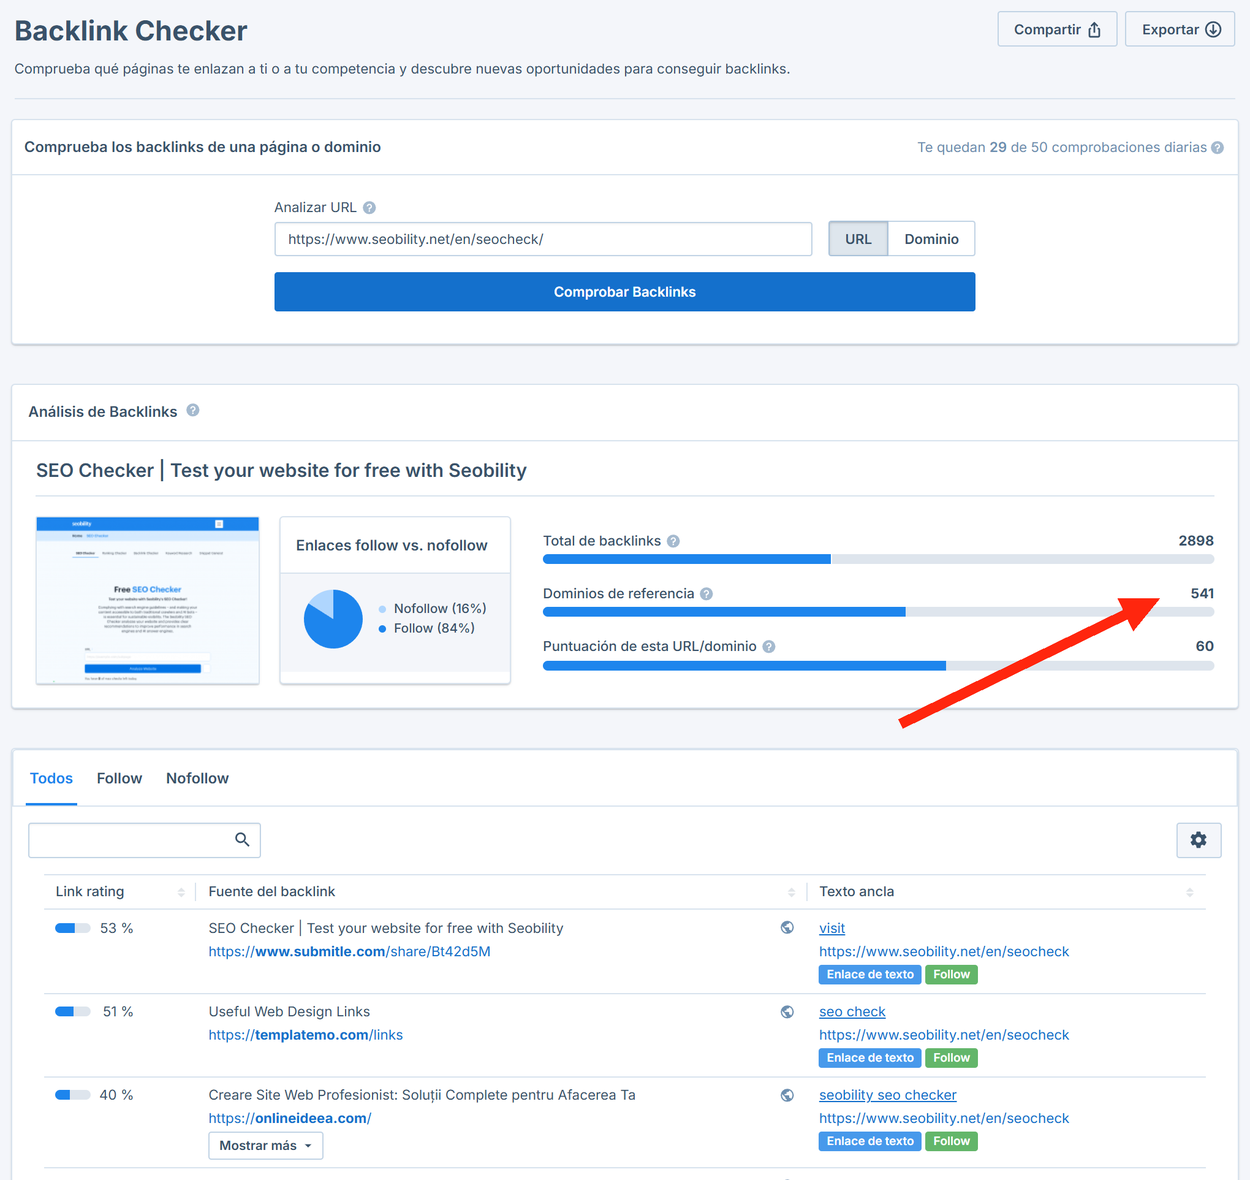The width and height of the screenshot is (1250, 1180).
Task: Click the 'seobility seo checker' anchor link
Action: tap(888, 1095)
